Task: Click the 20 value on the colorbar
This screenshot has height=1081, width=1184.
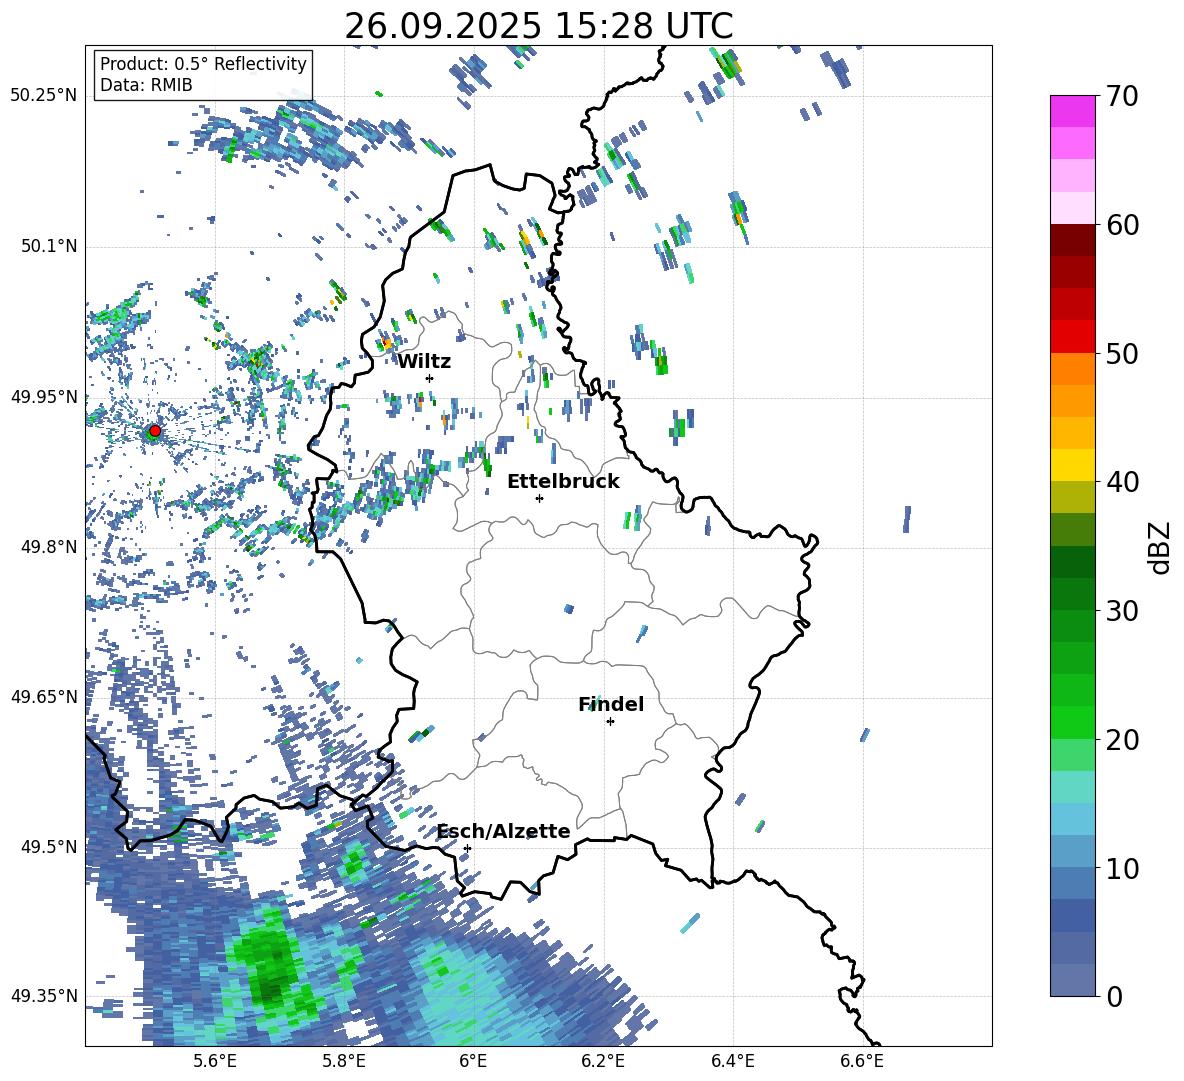Action: click(1122, 740)
